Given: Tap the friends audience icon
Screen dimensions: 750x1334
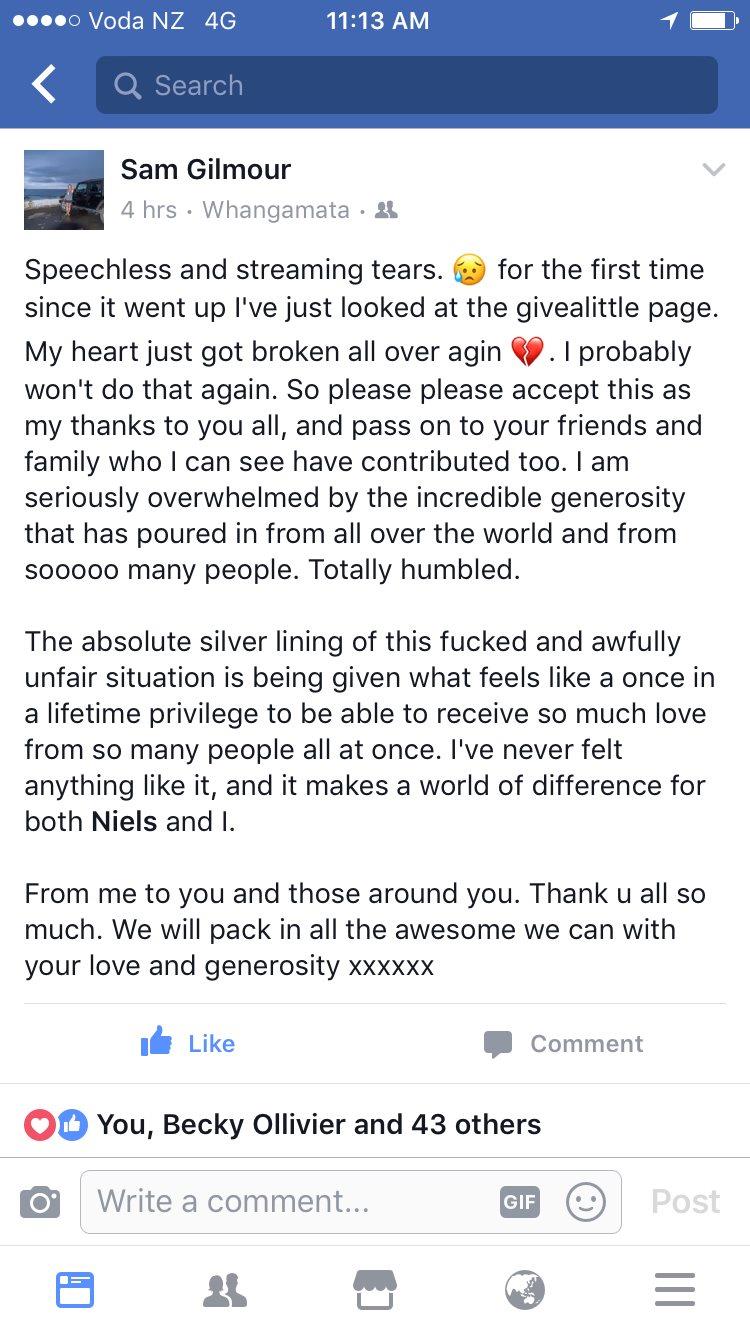Looking at the screenshot, I should pyautogui.click(x=385, y=210).
